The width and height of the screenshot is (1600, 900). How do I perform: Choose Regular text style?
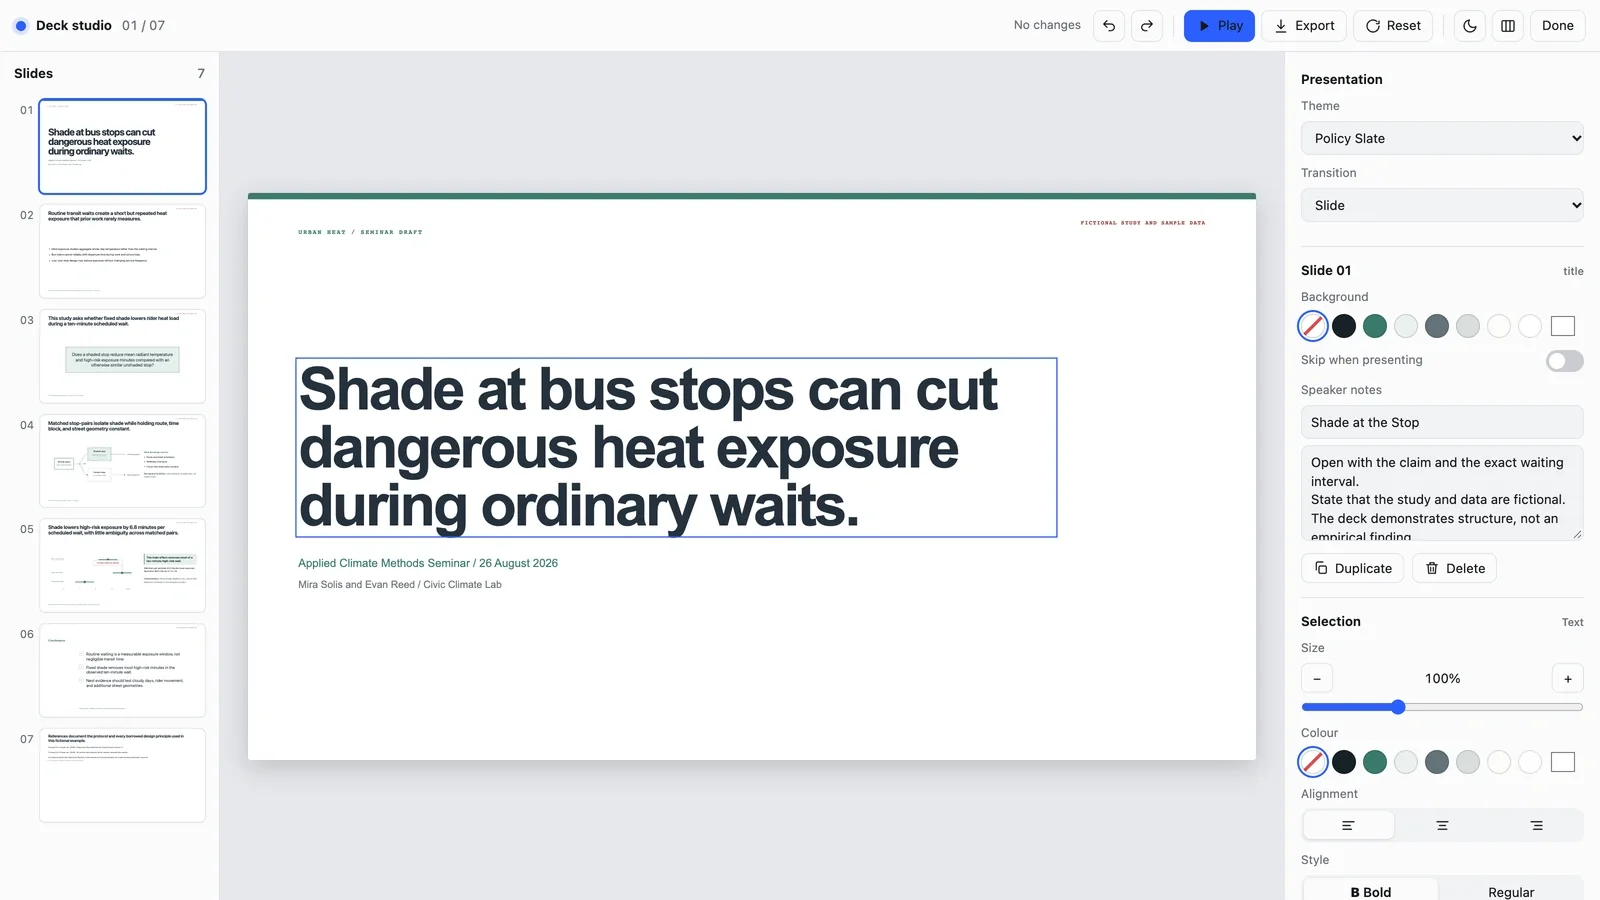[1511, 891]
